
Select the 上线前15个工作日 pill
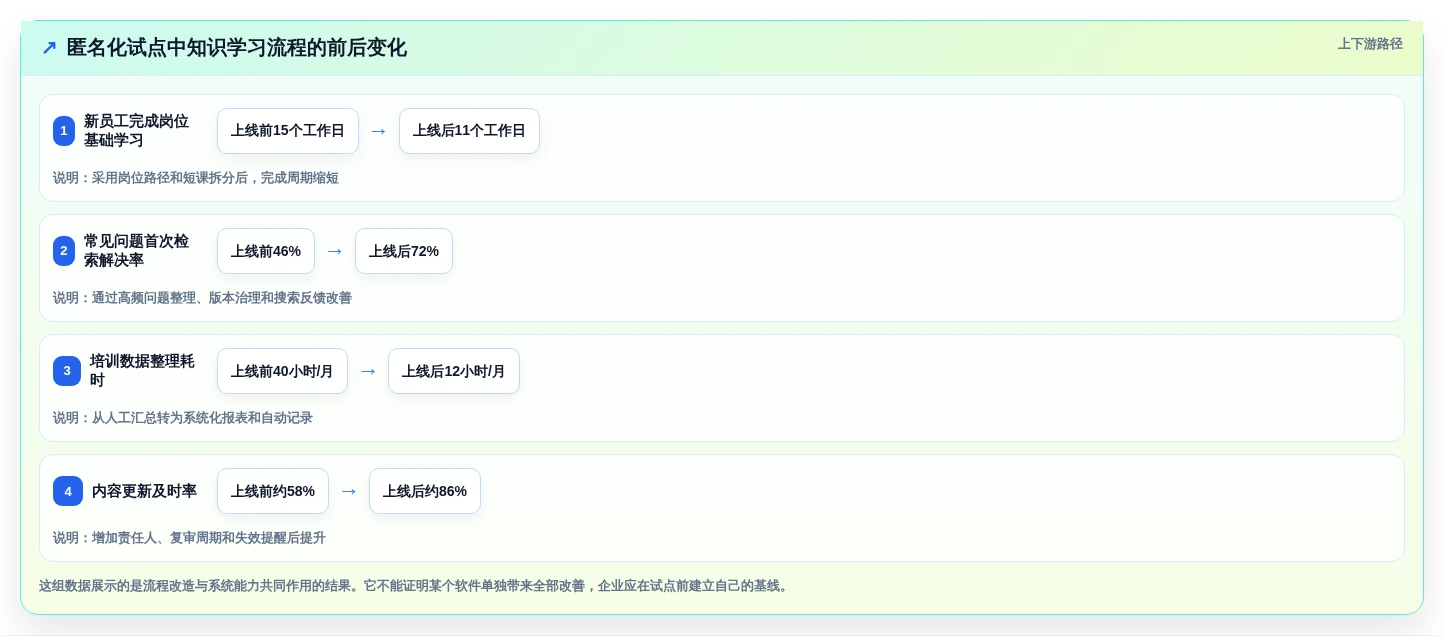click(288, 131)
